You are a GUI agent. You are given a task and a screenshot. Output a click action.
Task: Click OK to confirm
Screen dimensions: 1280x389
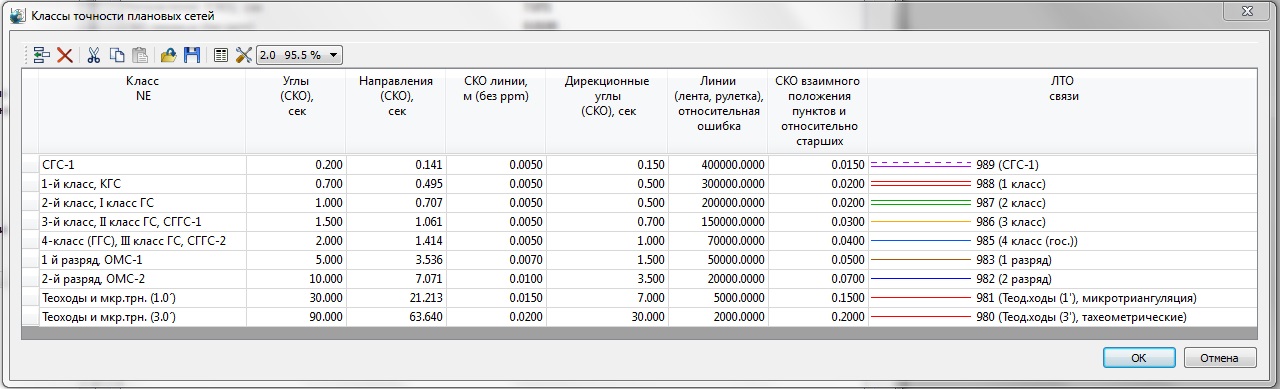[x=1139, y=357]
